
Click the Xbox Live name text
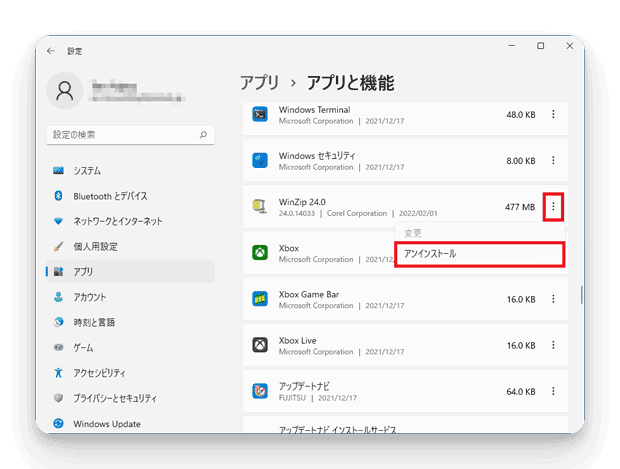[x=297, y=340]
